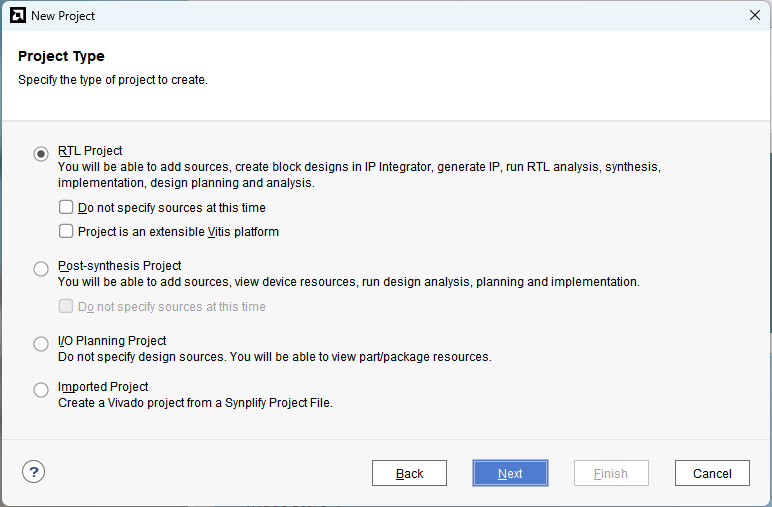Select the RTL Project radio button
Image resolution: width=772 pixels, height=507 pixels.
[41, 154]
